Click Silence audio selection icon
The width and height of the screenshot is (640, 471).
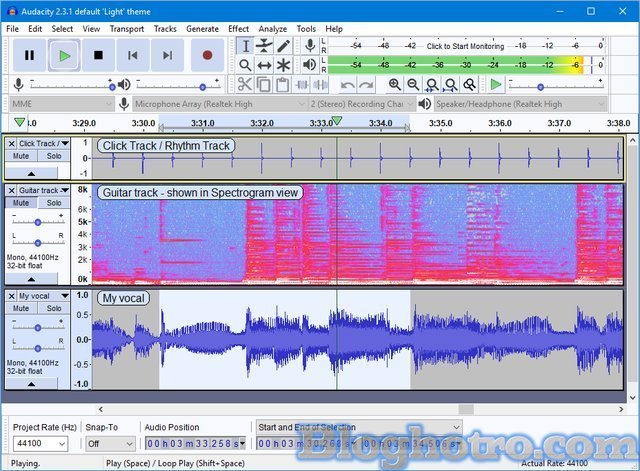[320, 84]
